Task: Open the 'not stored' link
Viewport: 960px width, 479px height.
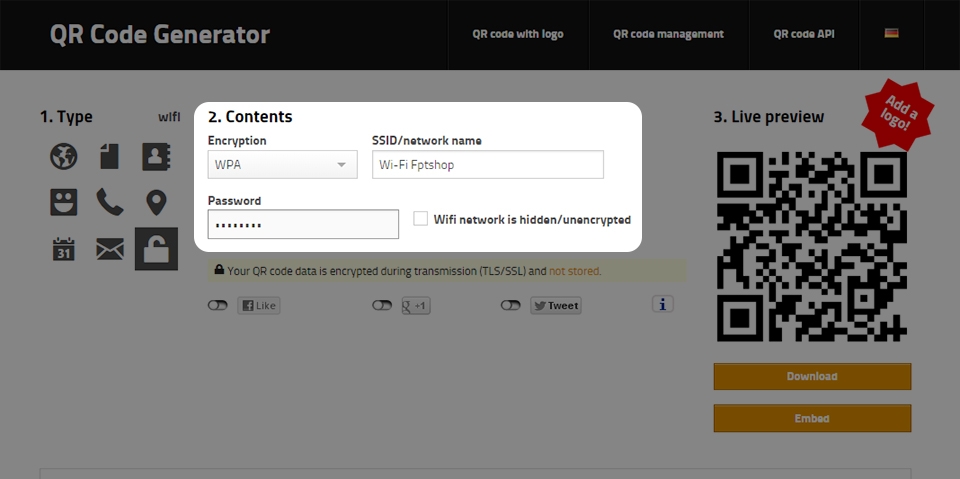Action: 575,271
